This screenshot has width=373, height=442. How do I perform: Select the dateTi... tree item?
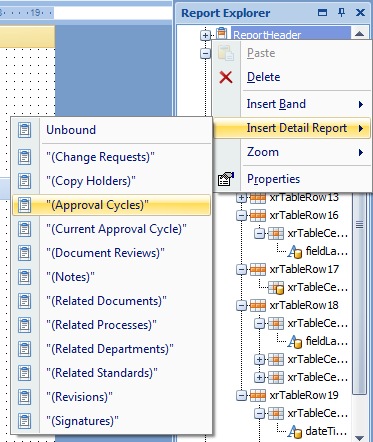(x=326, y=431)
